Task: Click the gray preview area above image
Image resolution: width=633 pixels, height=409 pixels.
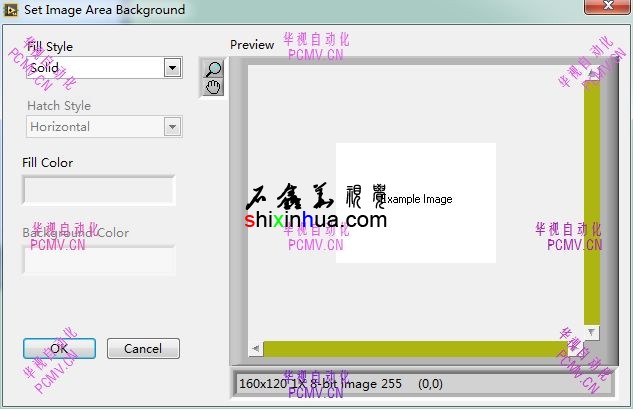Action: pos(415,100)
